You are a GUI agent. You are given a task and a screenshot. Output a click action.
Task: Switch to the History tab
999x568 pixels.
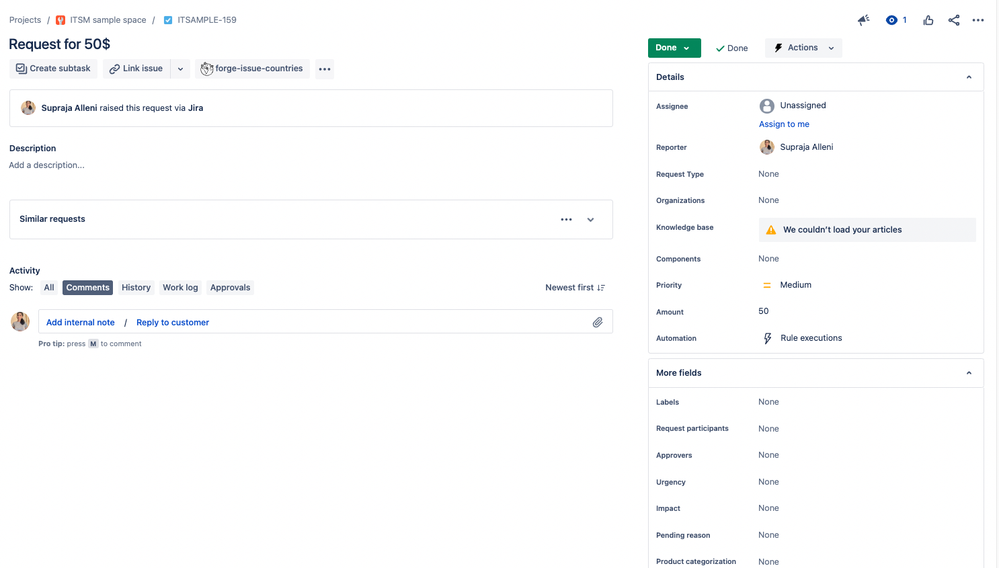click(x=136, y=288)
